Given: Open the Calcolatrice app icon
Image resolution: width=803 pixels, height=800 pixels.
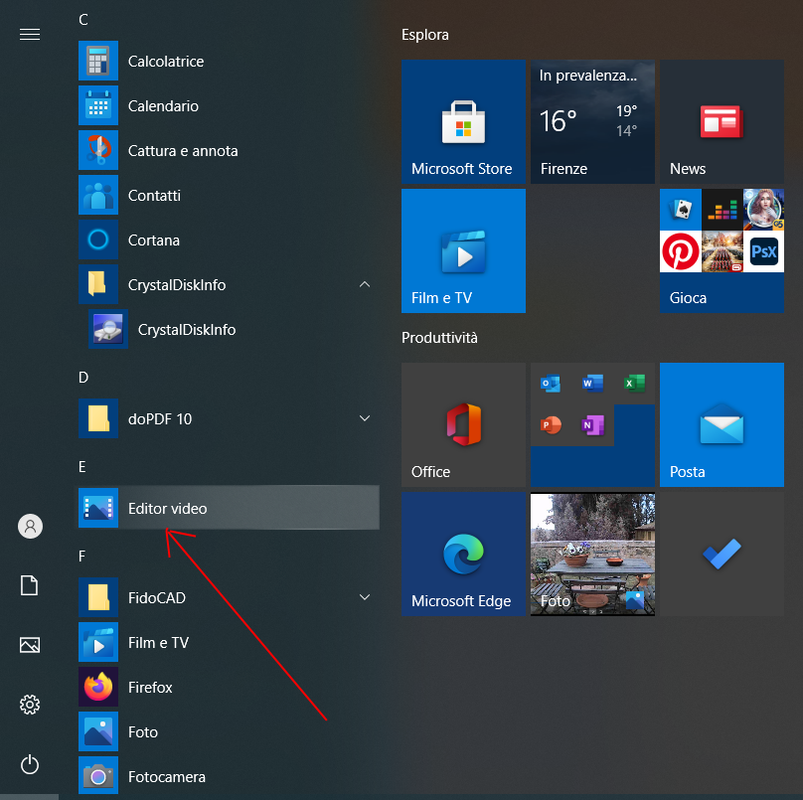Looking at the screenshot, I should click(98, 61).
